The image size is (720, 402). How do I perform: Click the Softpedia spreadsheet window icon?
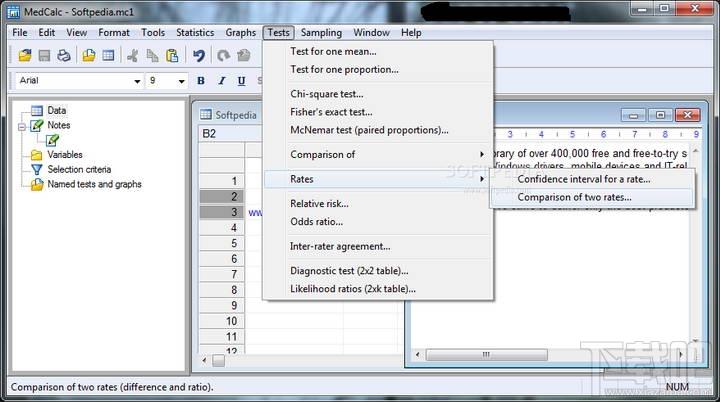[206, 114]
